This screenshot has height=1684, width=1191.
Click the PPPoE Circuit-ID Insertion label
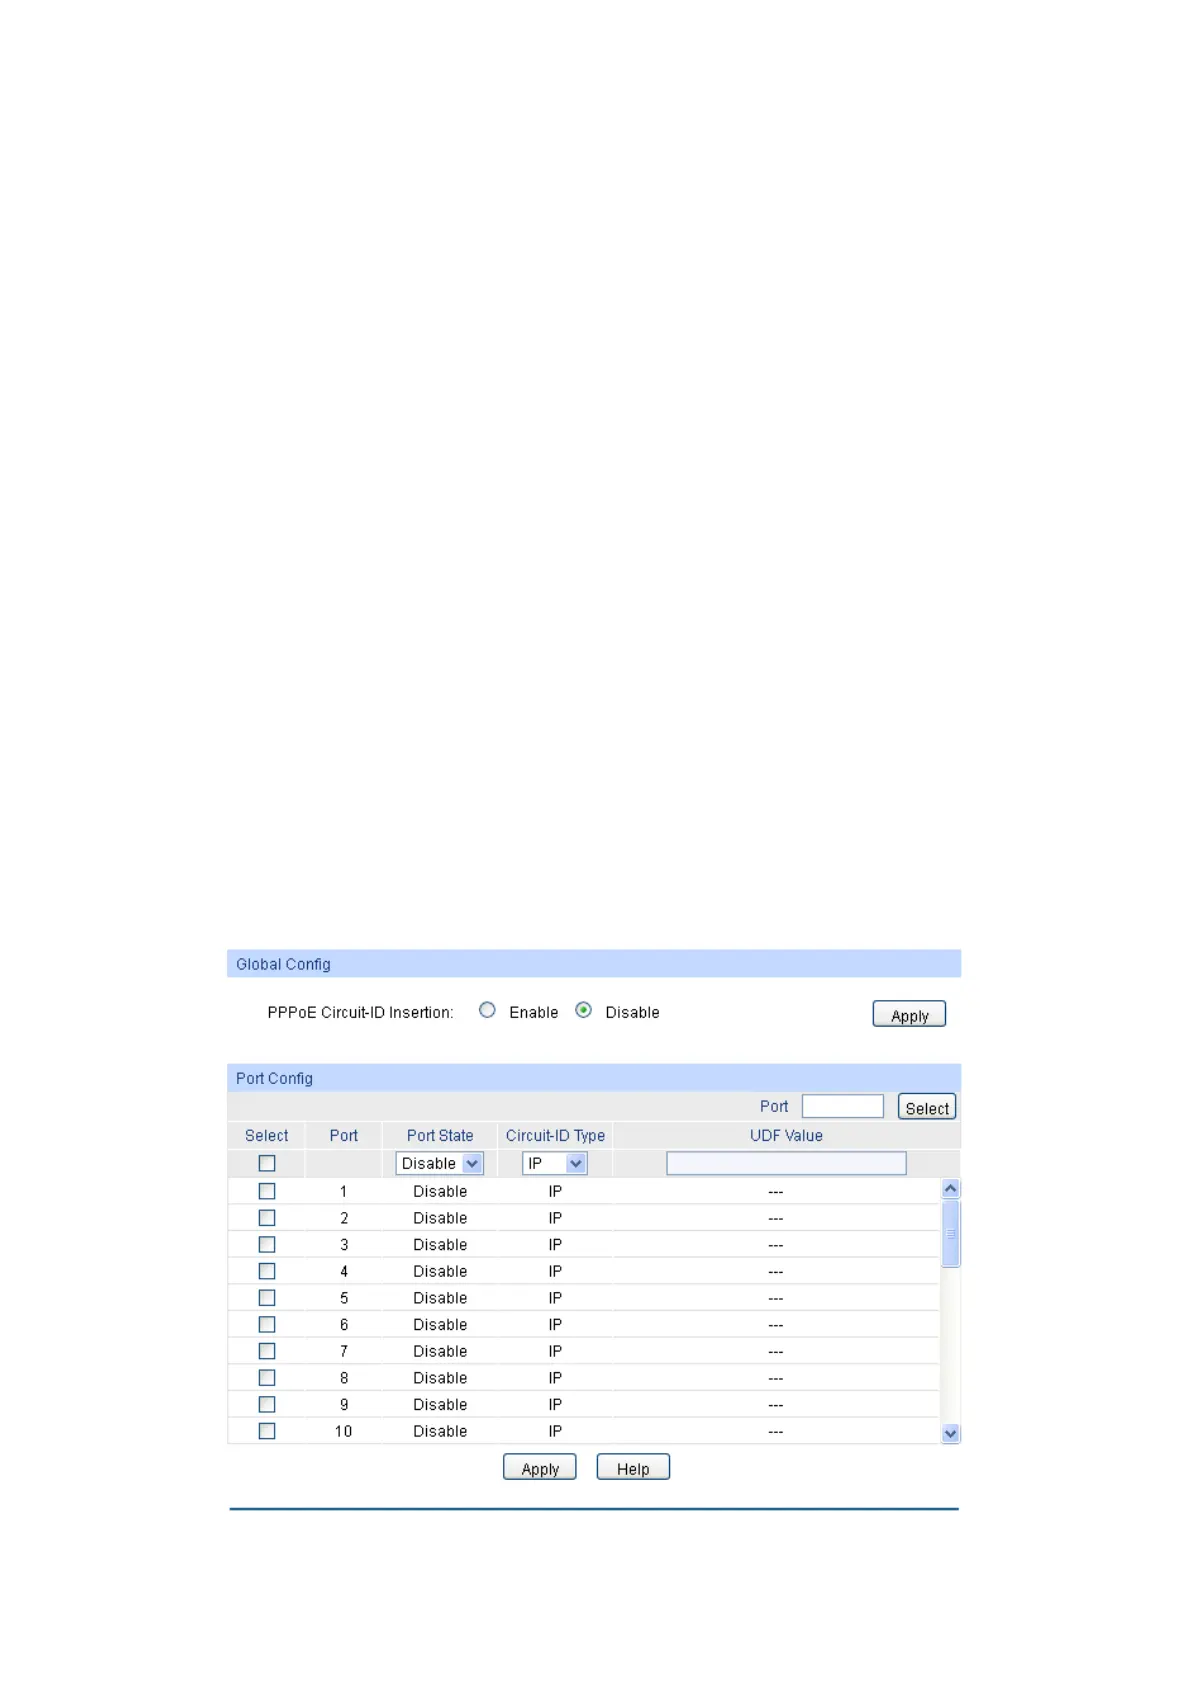click(x=360, y=1013)
